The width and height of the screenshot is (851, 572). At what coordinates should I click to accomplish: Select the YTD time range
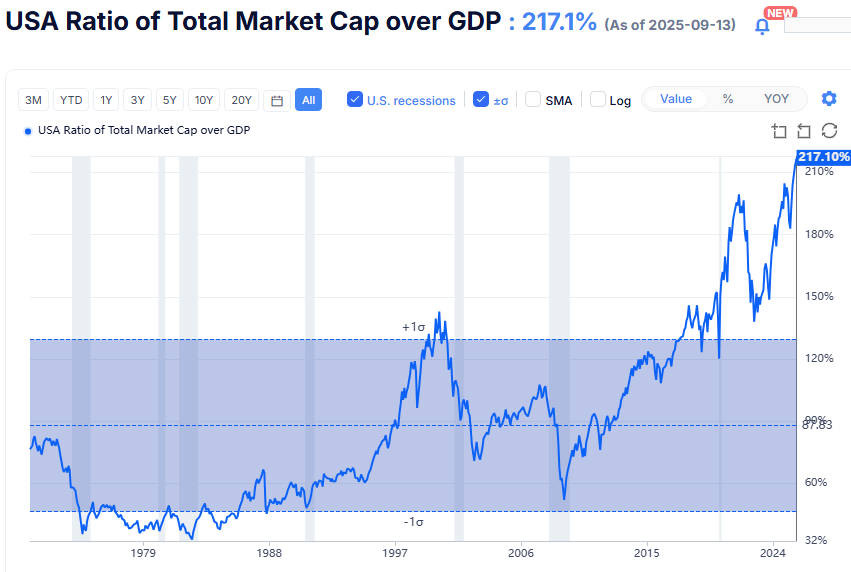[x=71, y=100]
